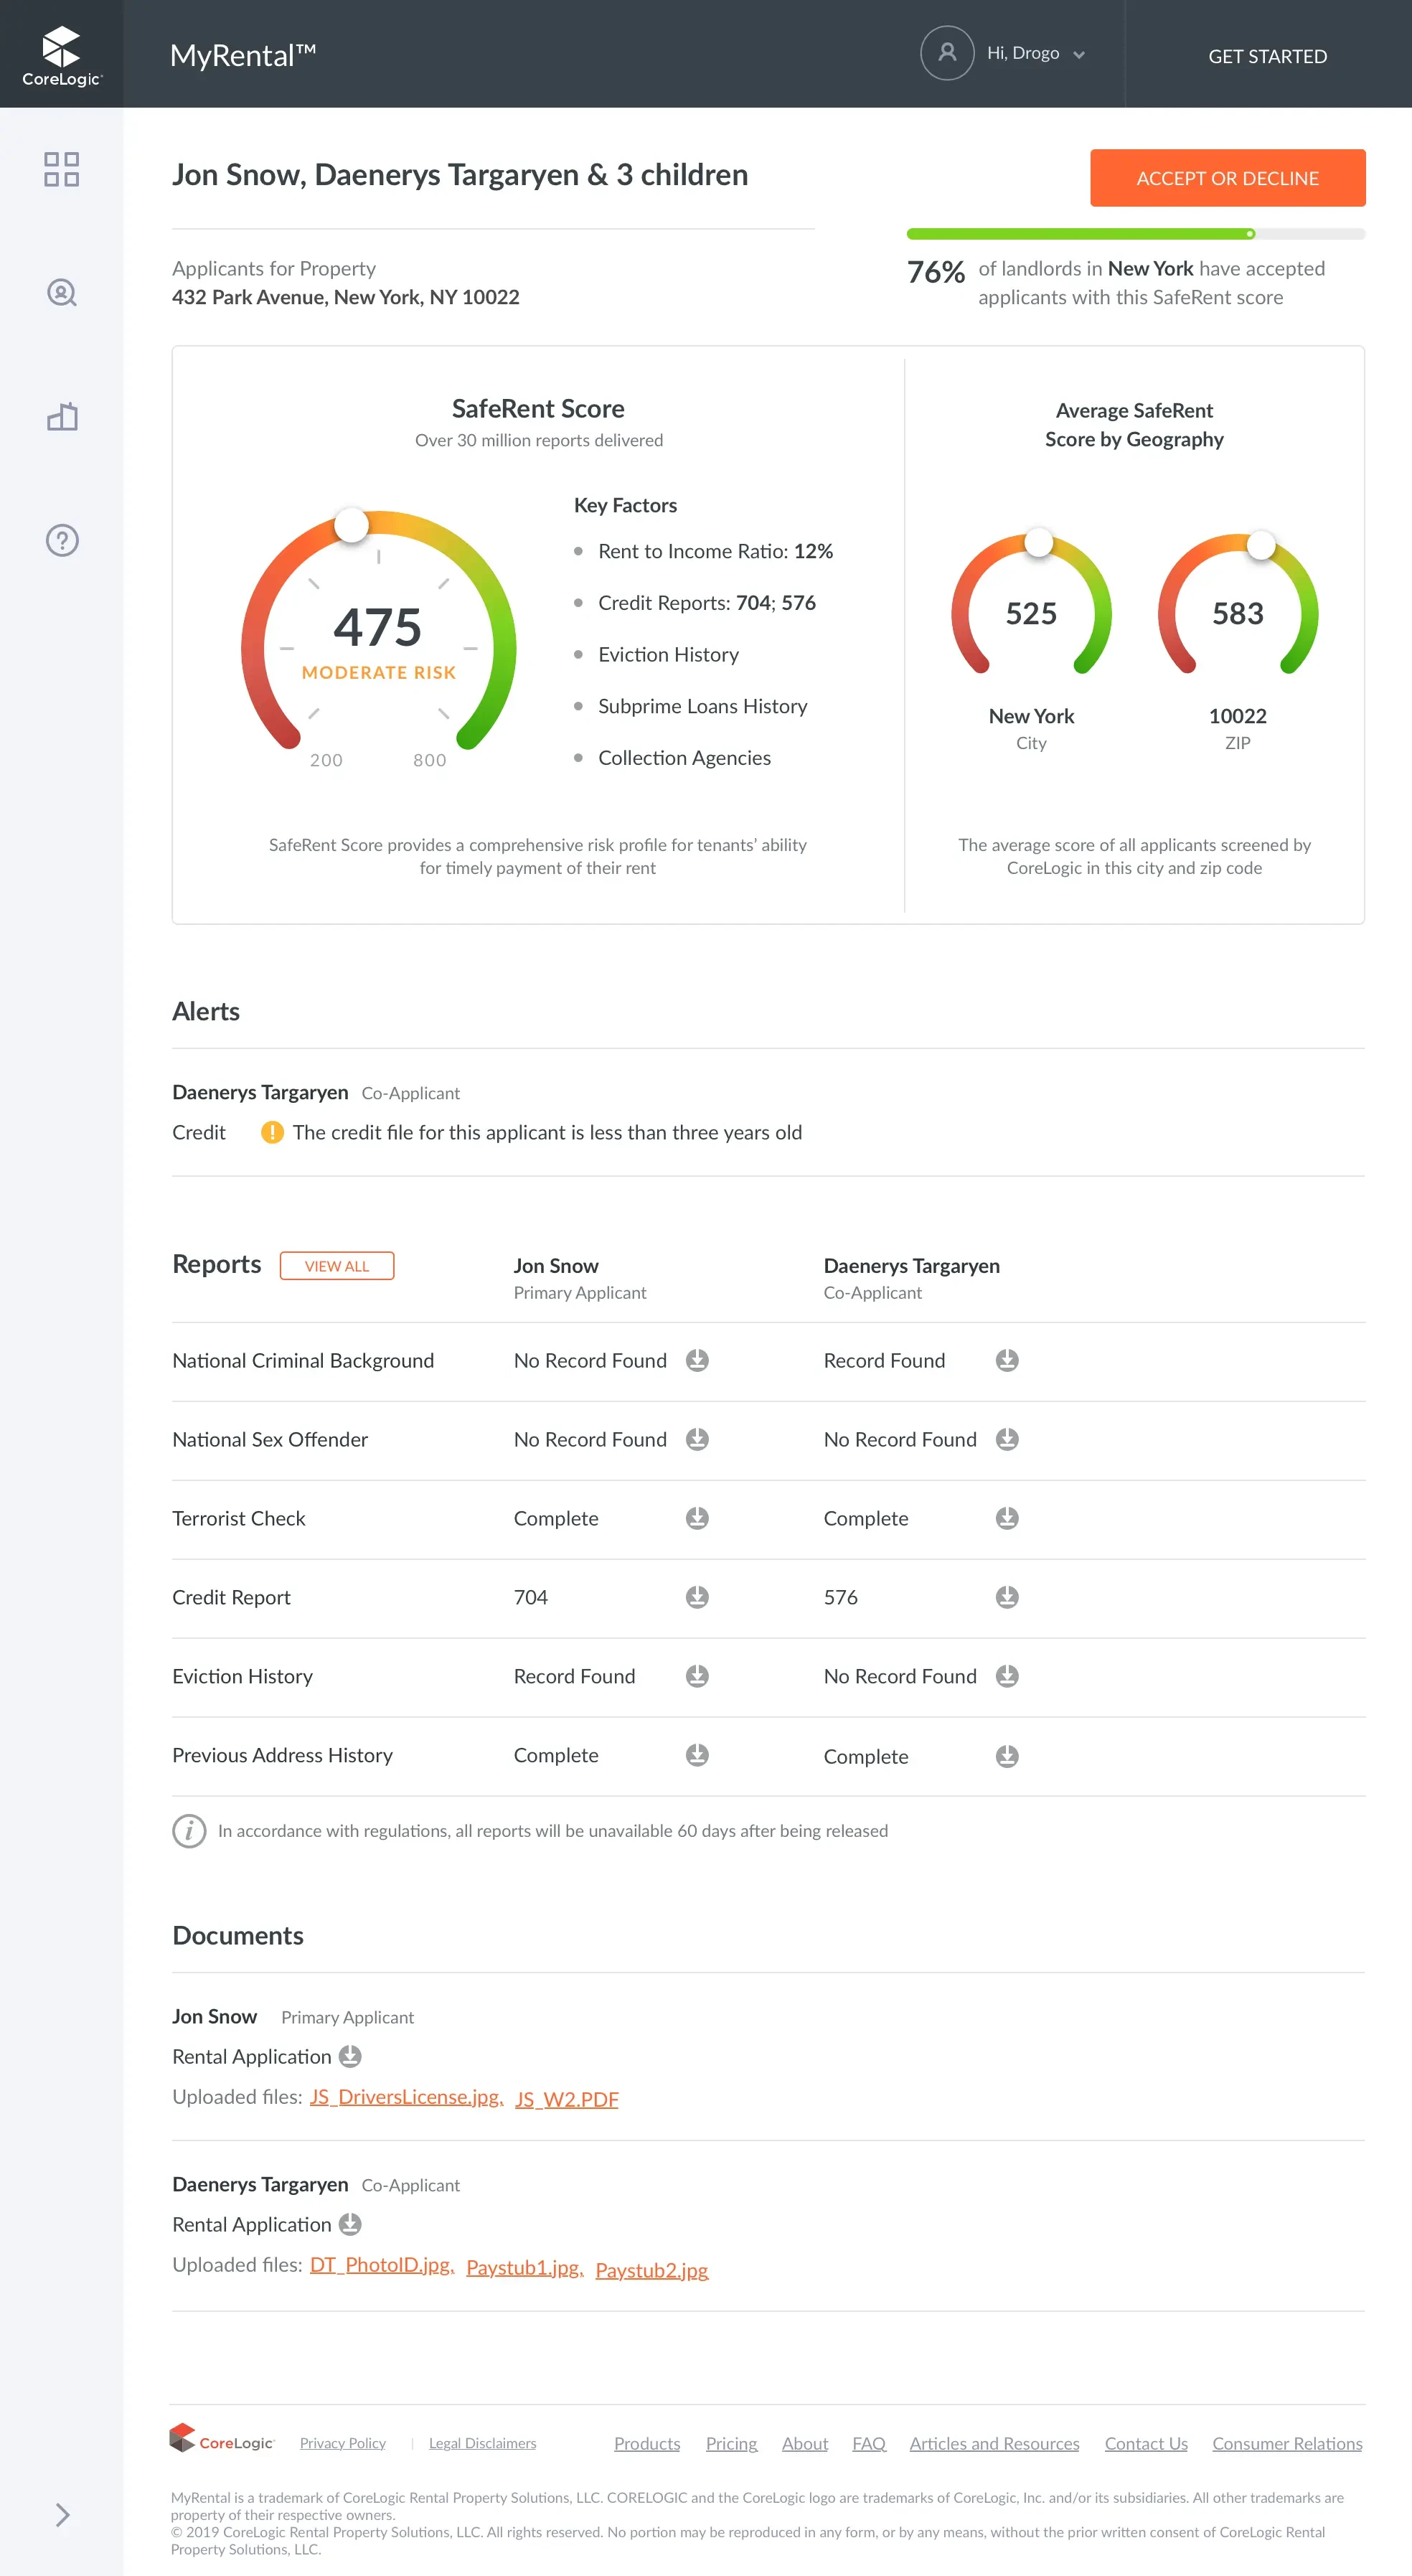Select the applicant search icon in sidebar
1412x2576 pixels.
(62, 293)
